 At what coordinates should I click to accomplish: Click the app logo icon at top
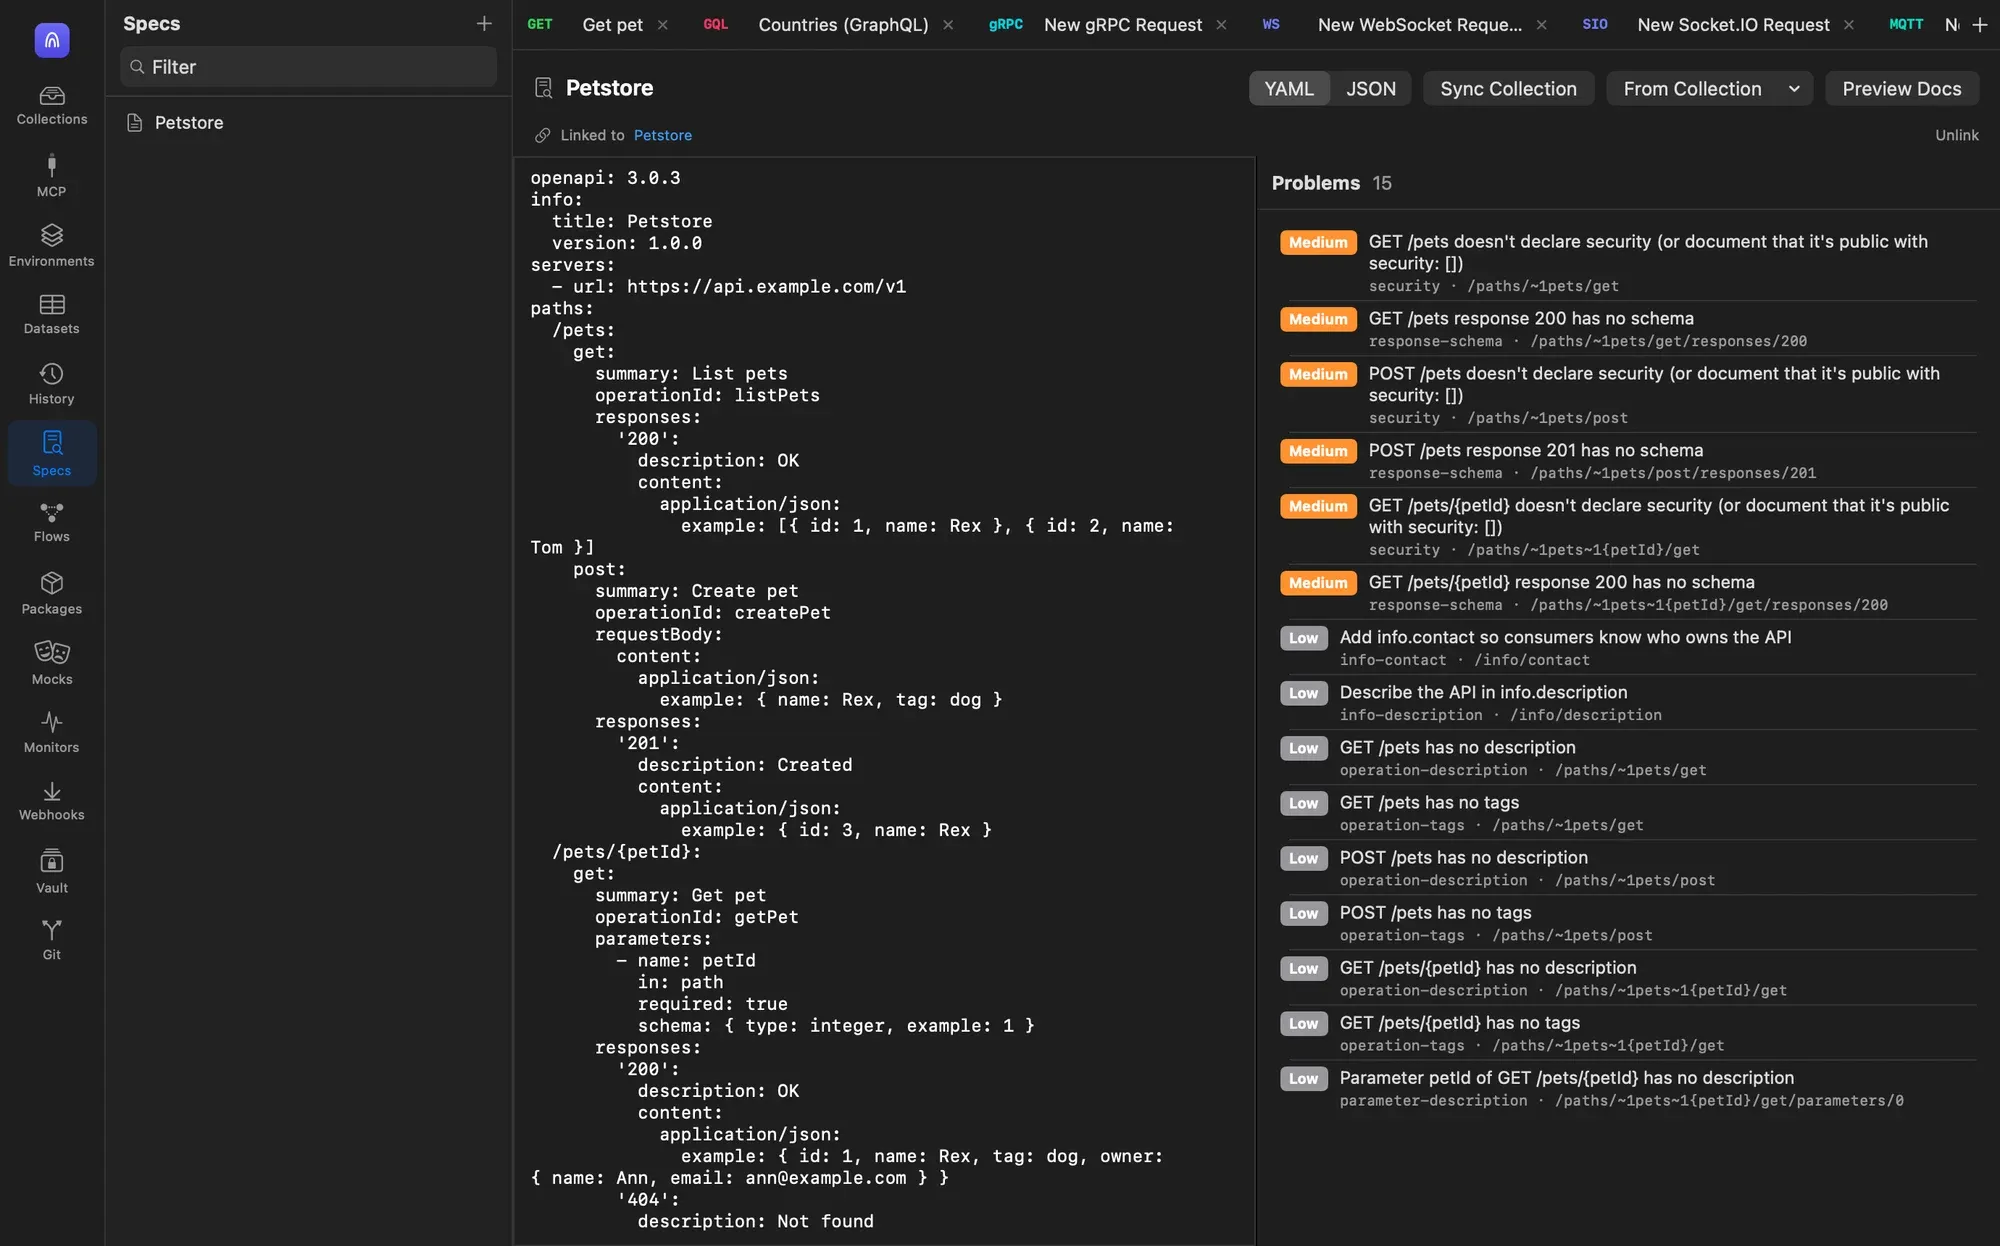(x=52, y=40)
